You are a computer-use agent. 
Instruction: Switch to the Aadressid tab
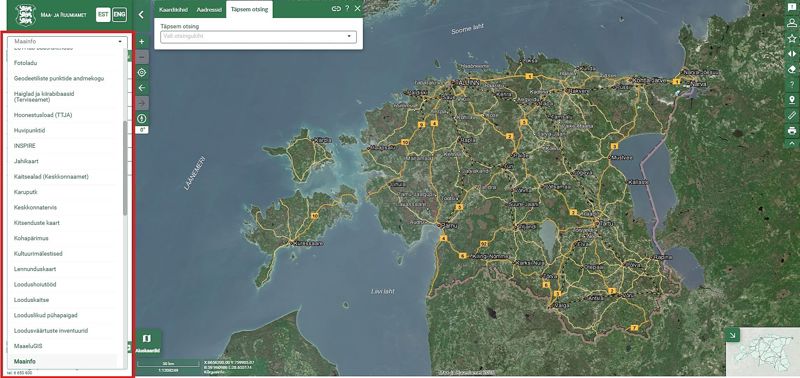209,10
